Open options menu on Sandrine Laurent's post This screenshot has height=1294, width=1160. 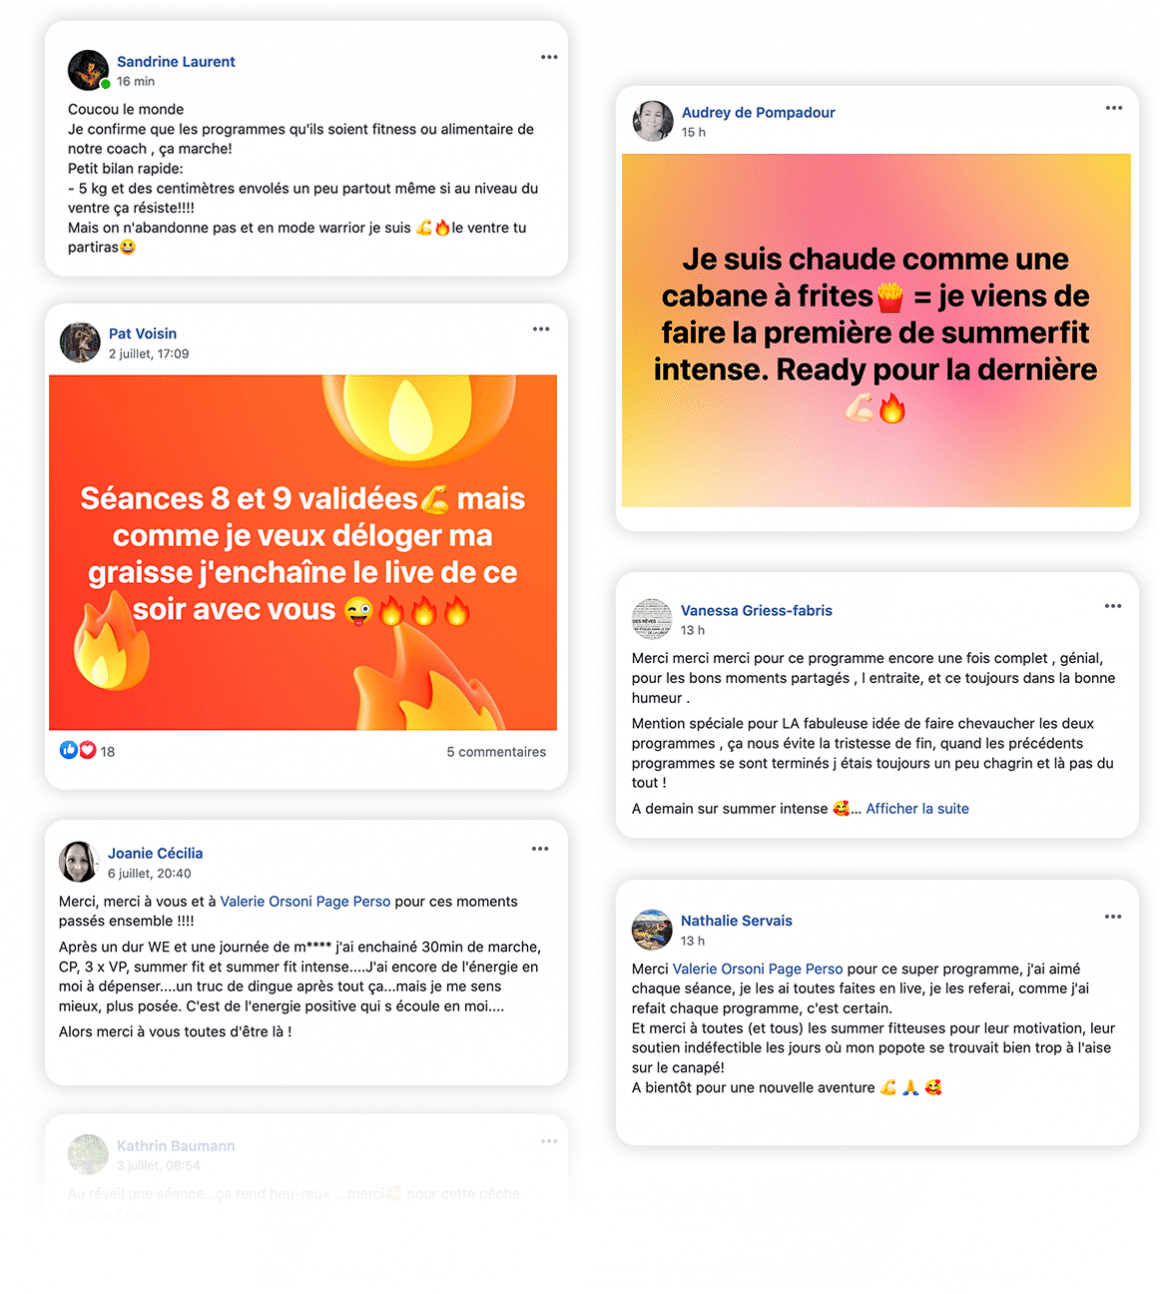click(x=549, y=57)
